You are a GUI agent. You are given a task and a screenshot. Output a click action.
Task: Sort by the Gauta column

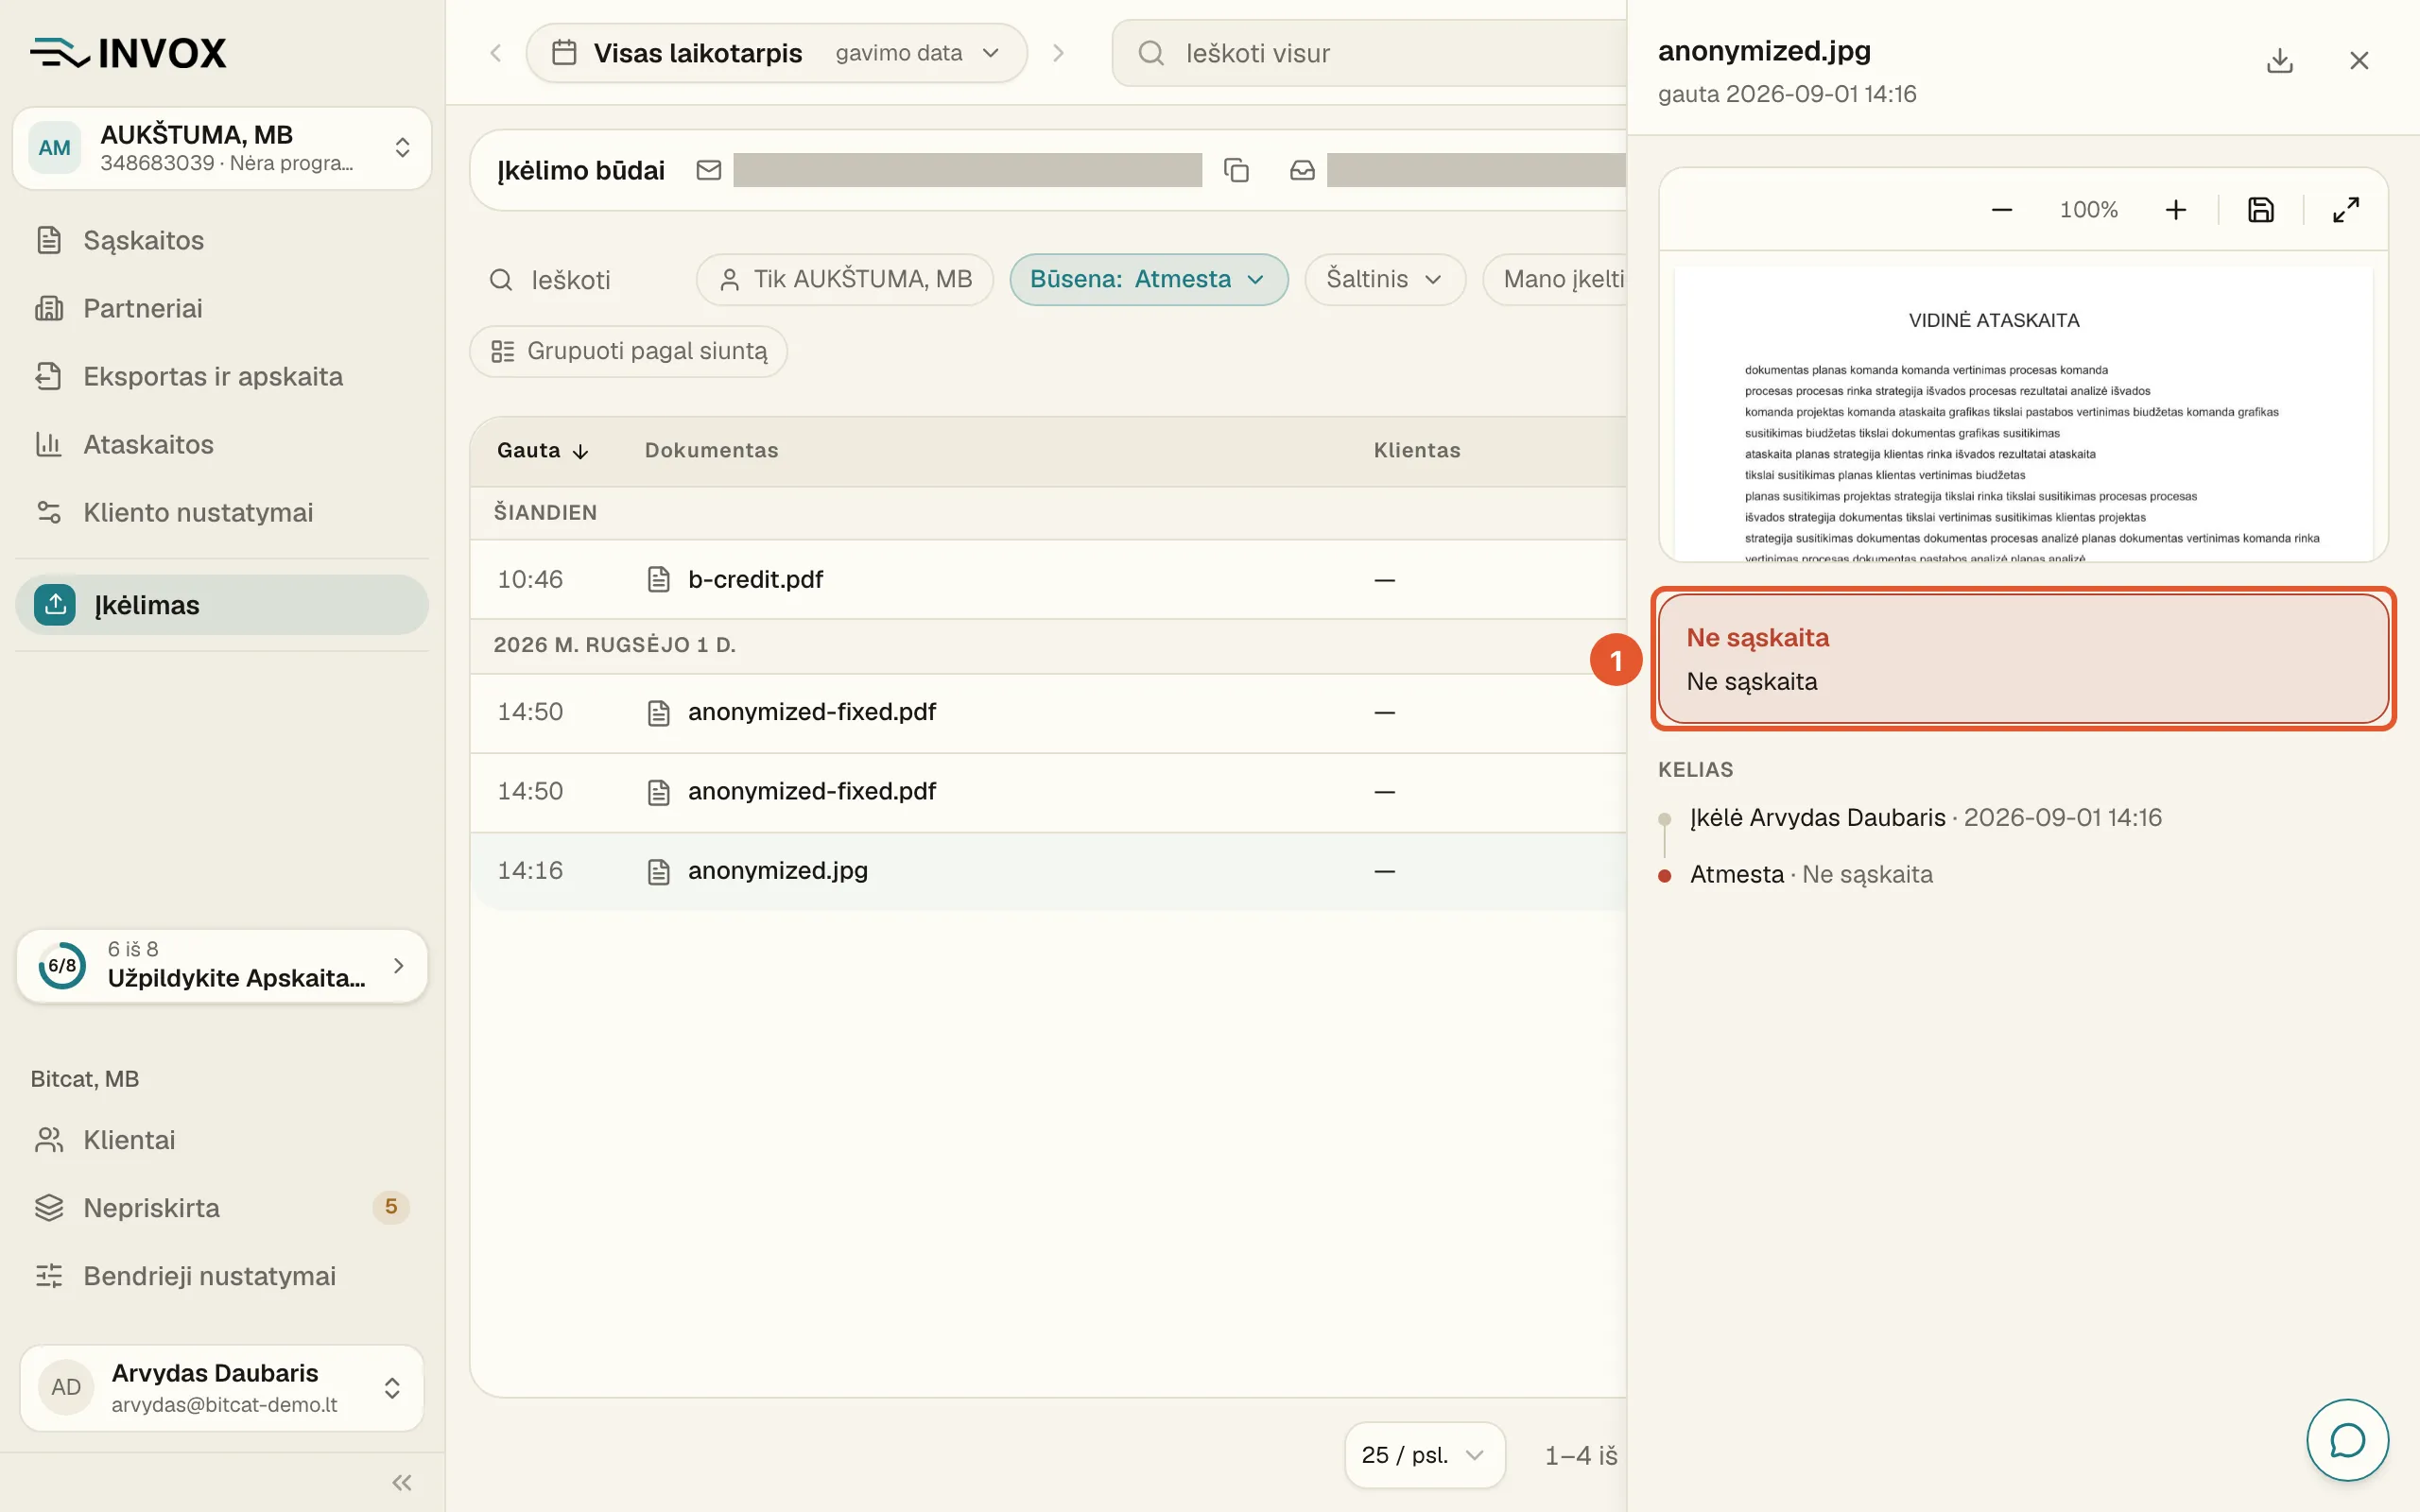click(x=543, y=450)
